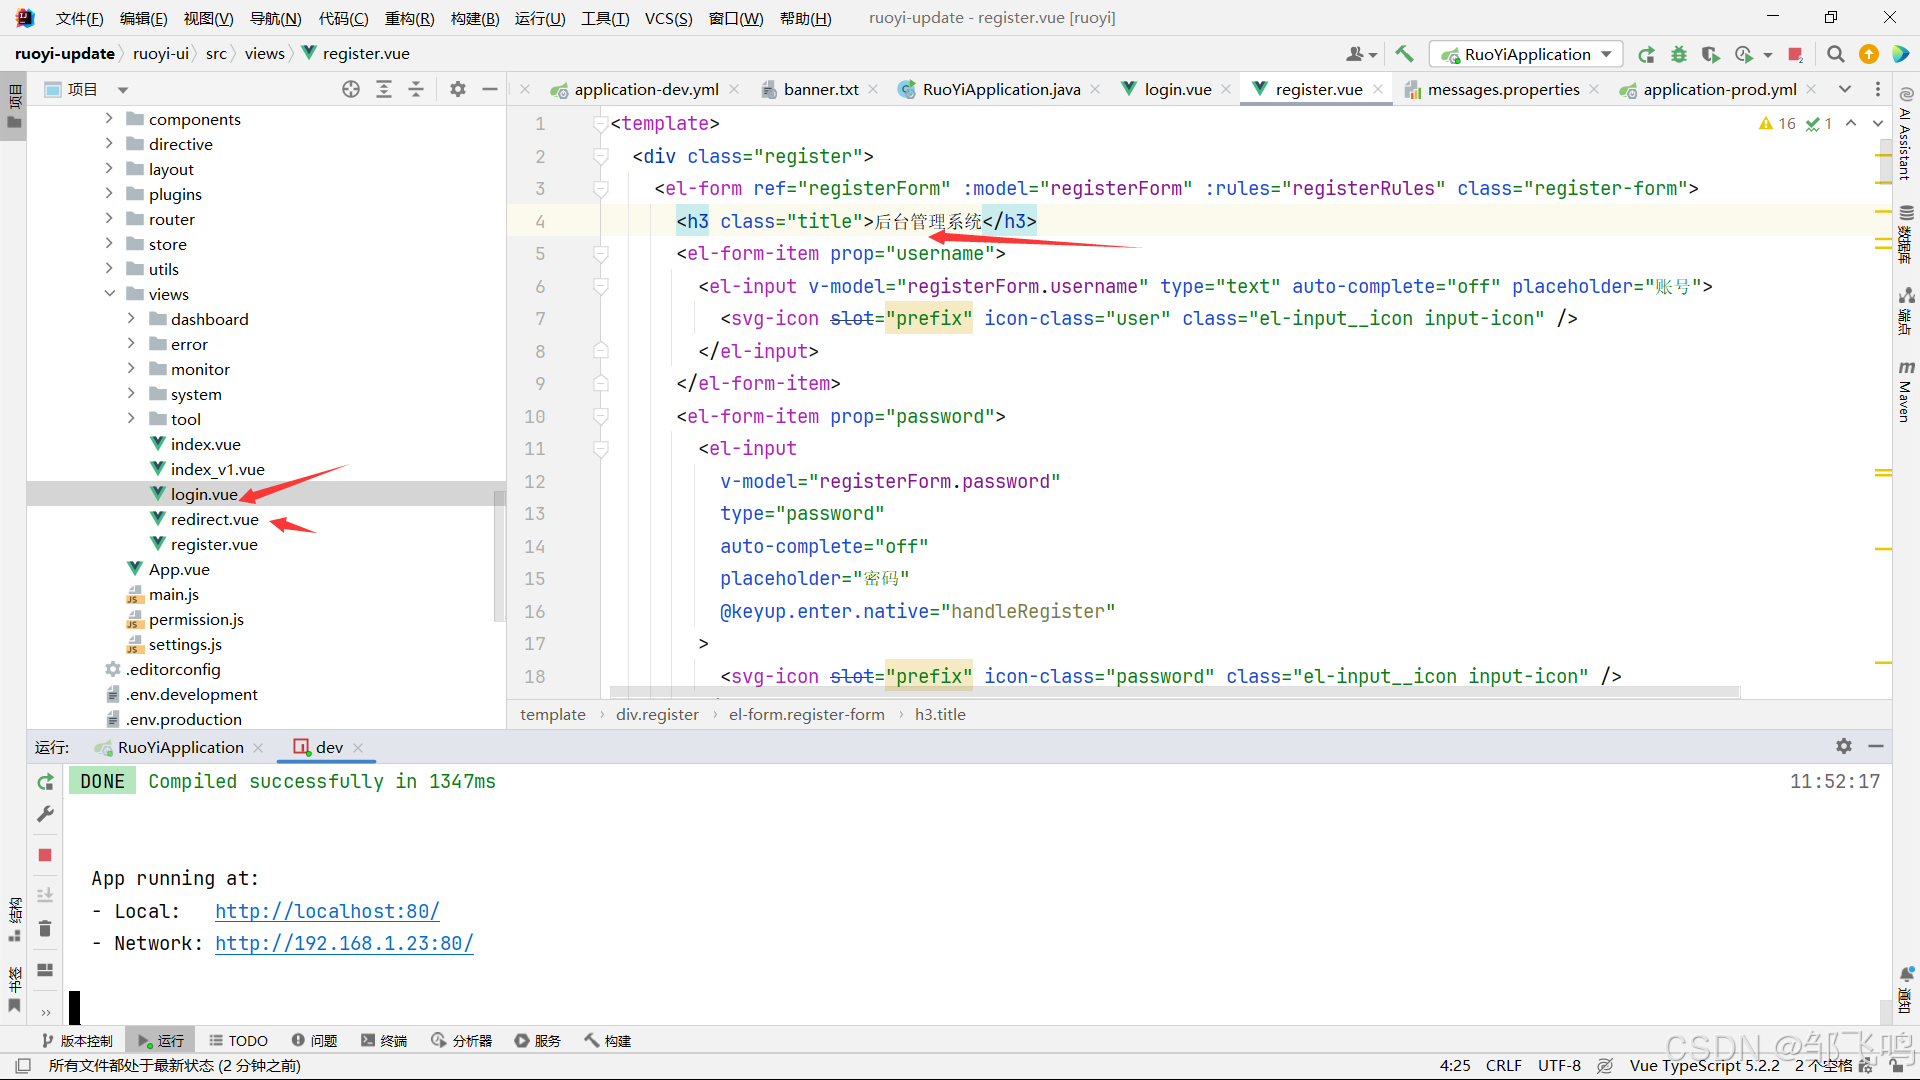The width and height of the screenshot is (1920, 1080).
Task: Open the RuoYiApplication run configuration dropdown
Action: [1526, 54]
